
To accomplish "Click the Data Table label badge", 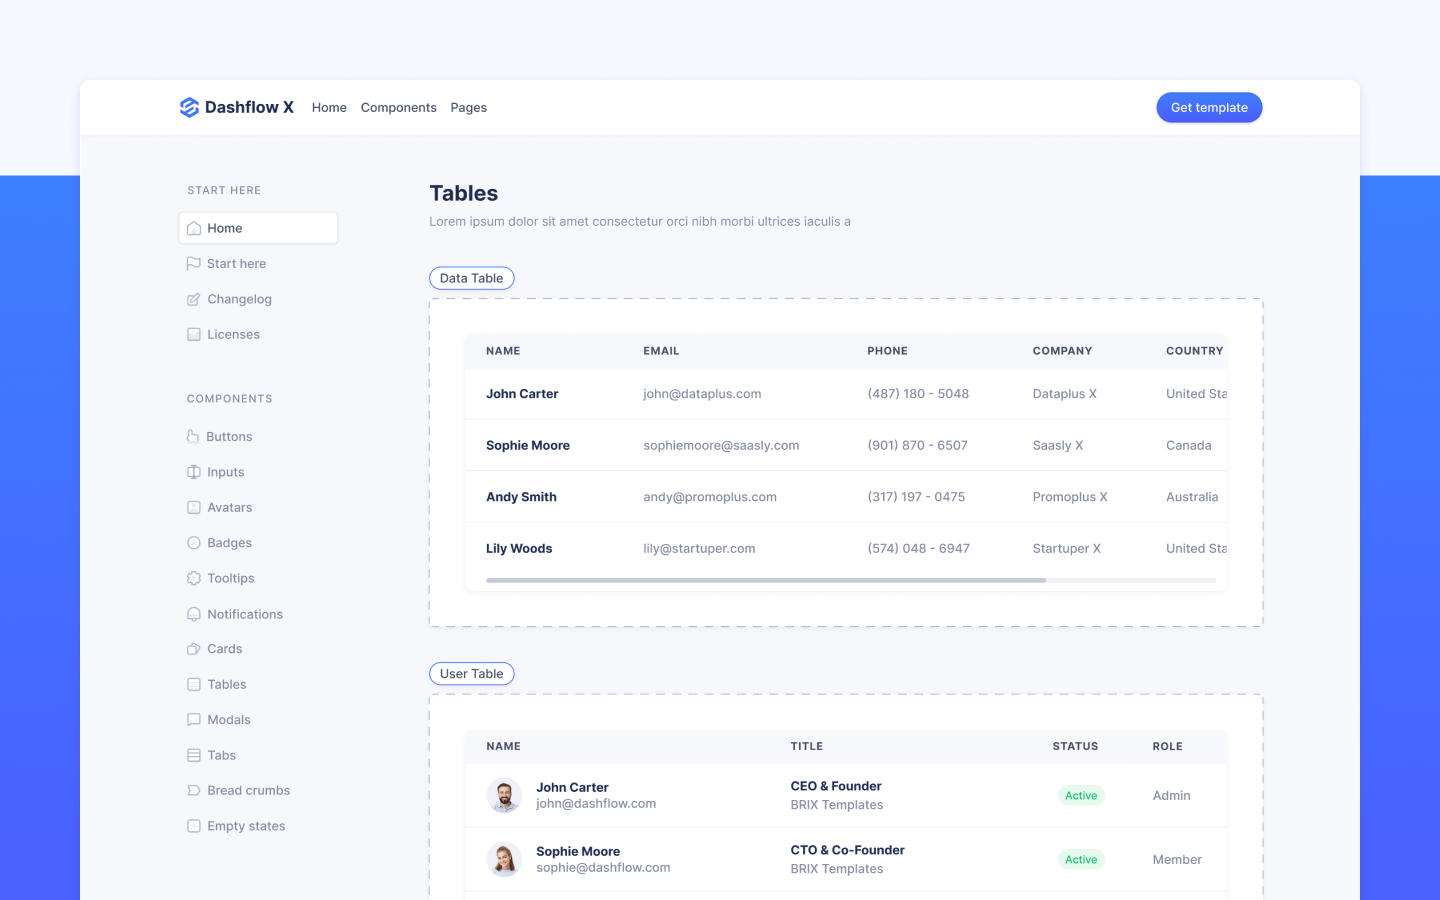I will pos(471,278).
